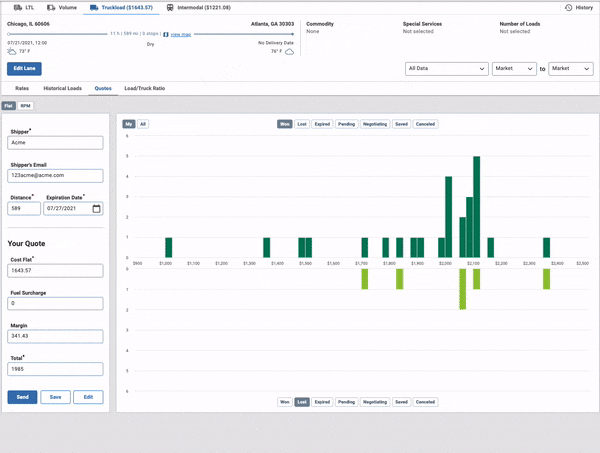The image size is (600, 453).
Task: Click the Expiration Date field
Action: (x=73, y=209)
